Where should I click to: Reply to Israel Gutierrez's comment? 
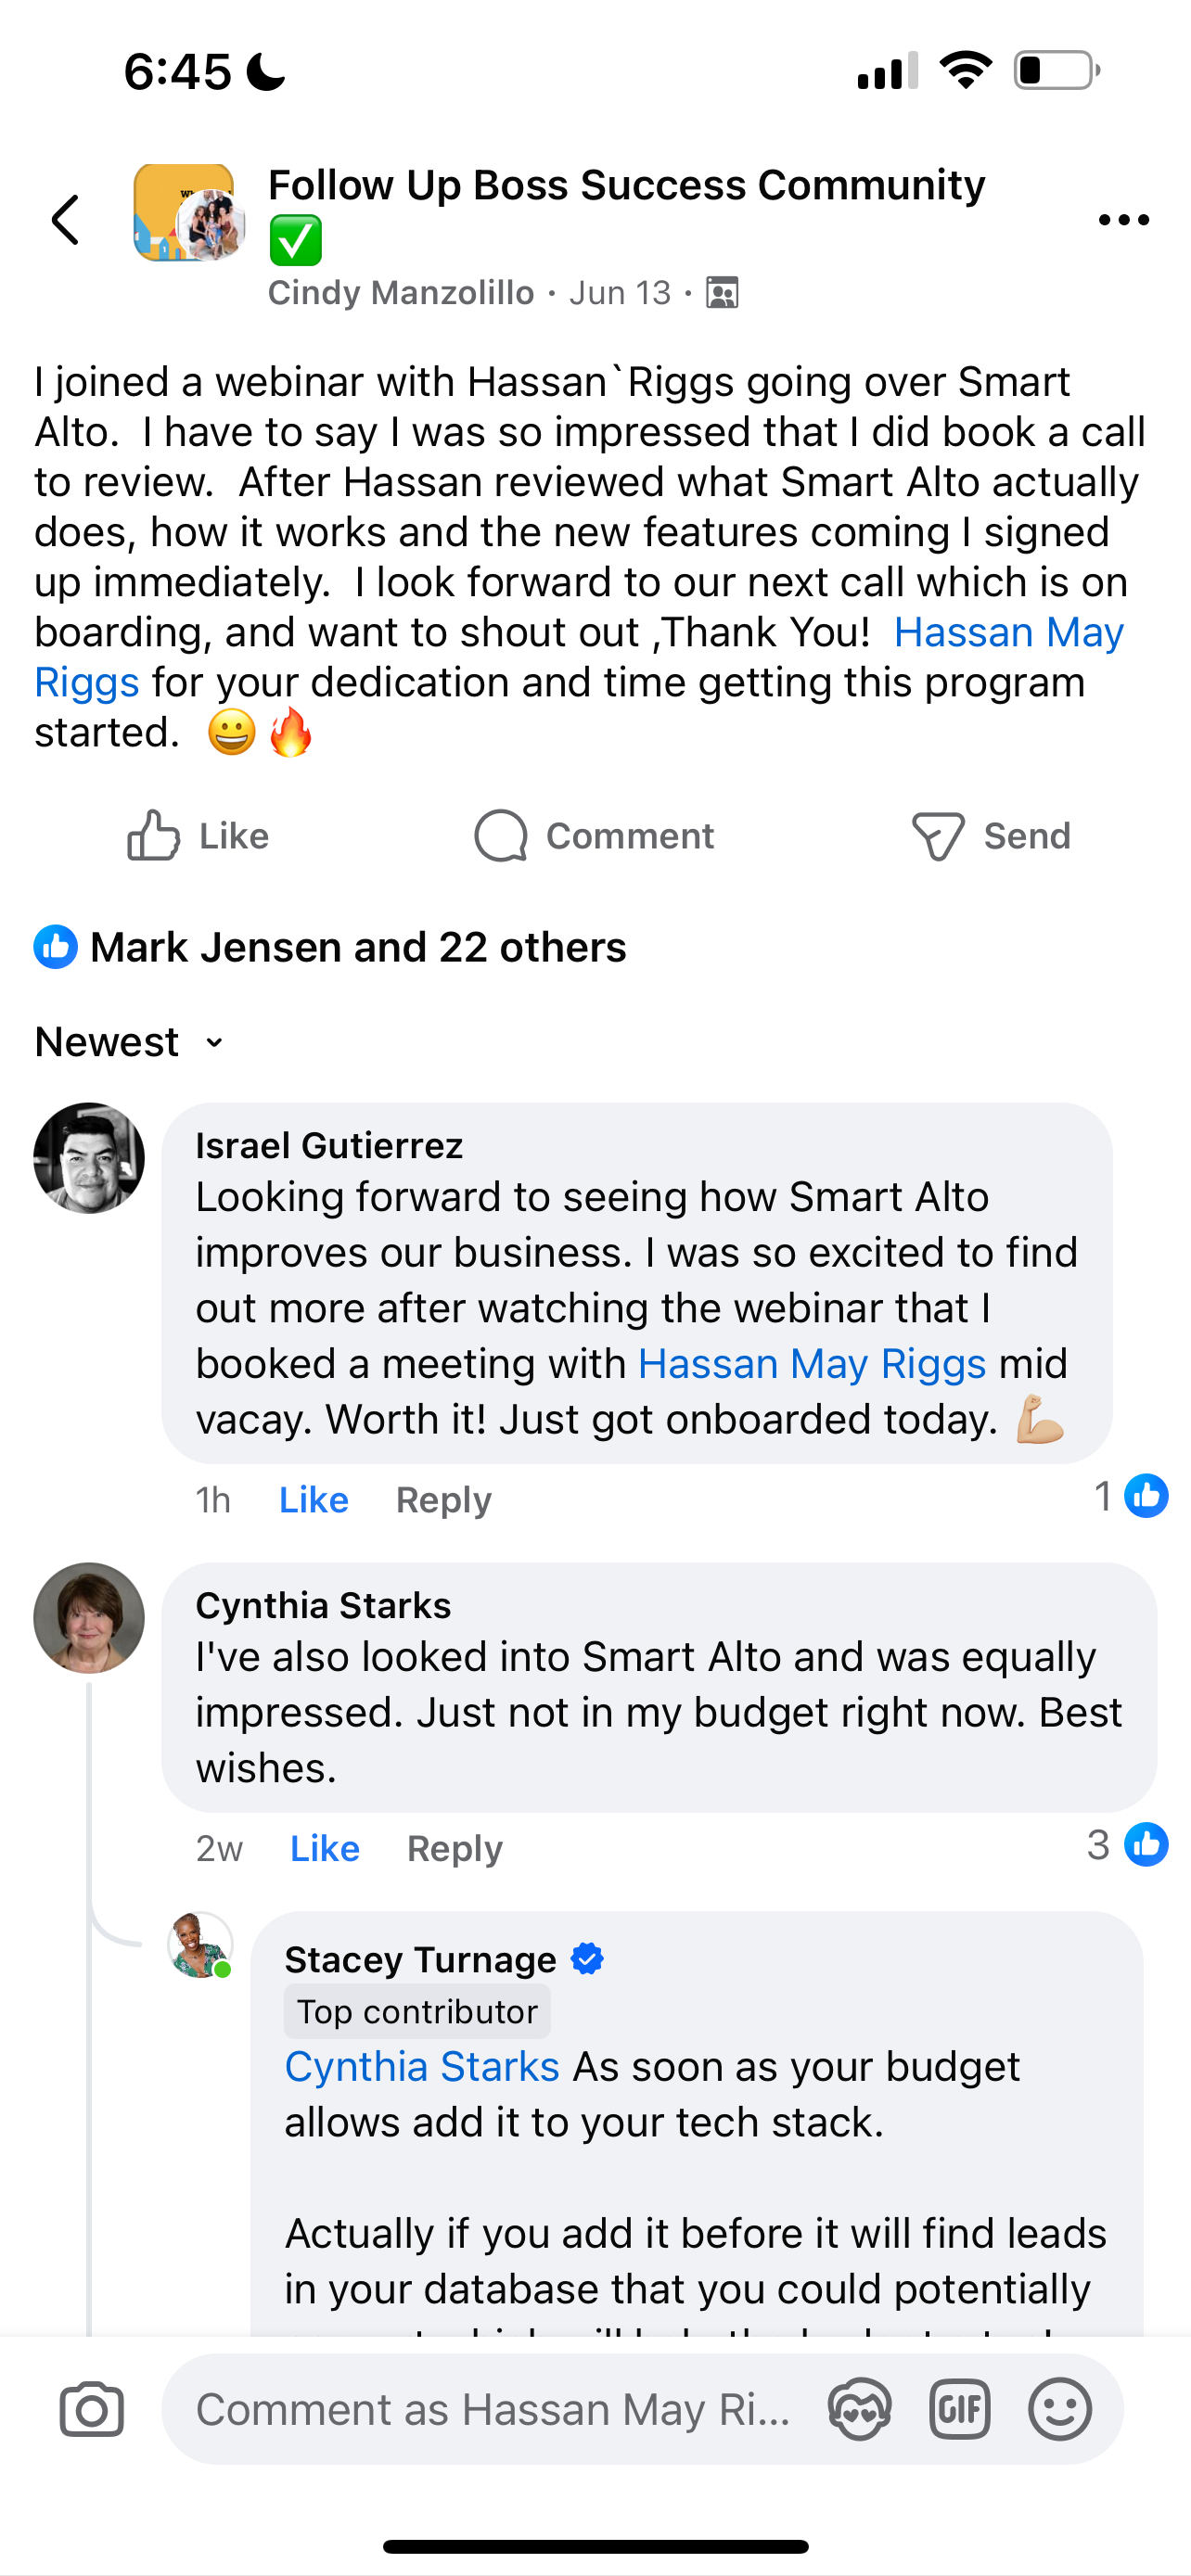tap(443, 1500)
